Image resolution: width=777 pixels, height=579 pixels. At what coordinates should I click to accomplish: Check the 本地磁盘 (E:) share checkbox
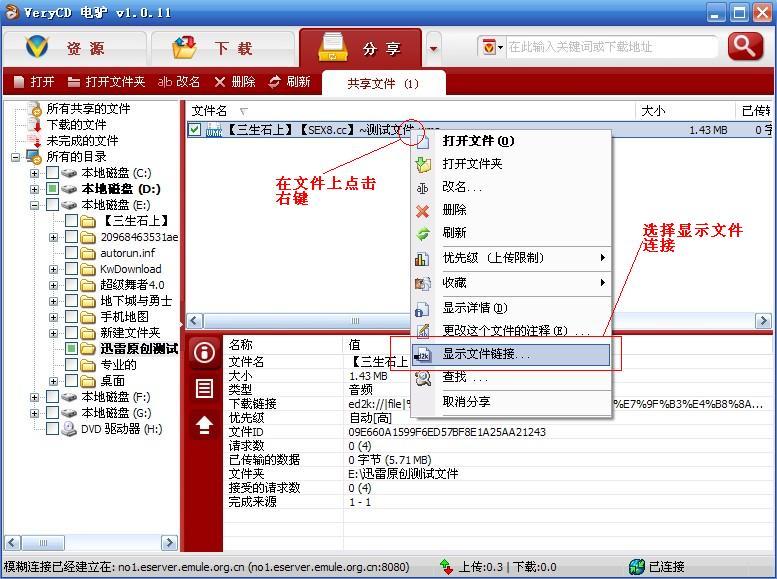[53, 205]
